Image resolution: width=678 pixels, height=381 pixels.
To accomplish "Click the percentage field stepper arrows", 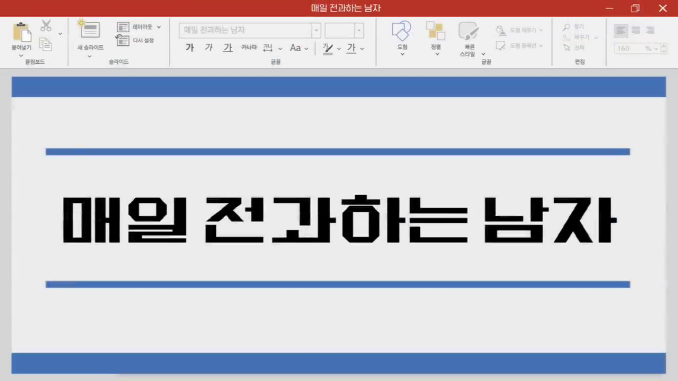I will pyautogui.click(x=664, y=48).
